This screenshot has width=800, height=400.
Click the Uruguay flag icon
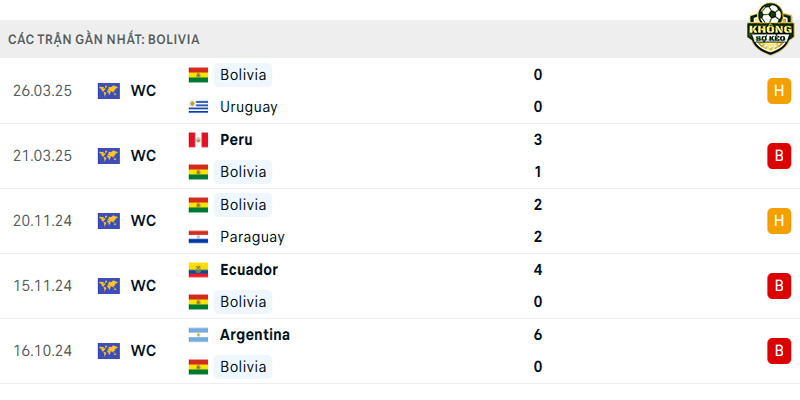(198, 107)
